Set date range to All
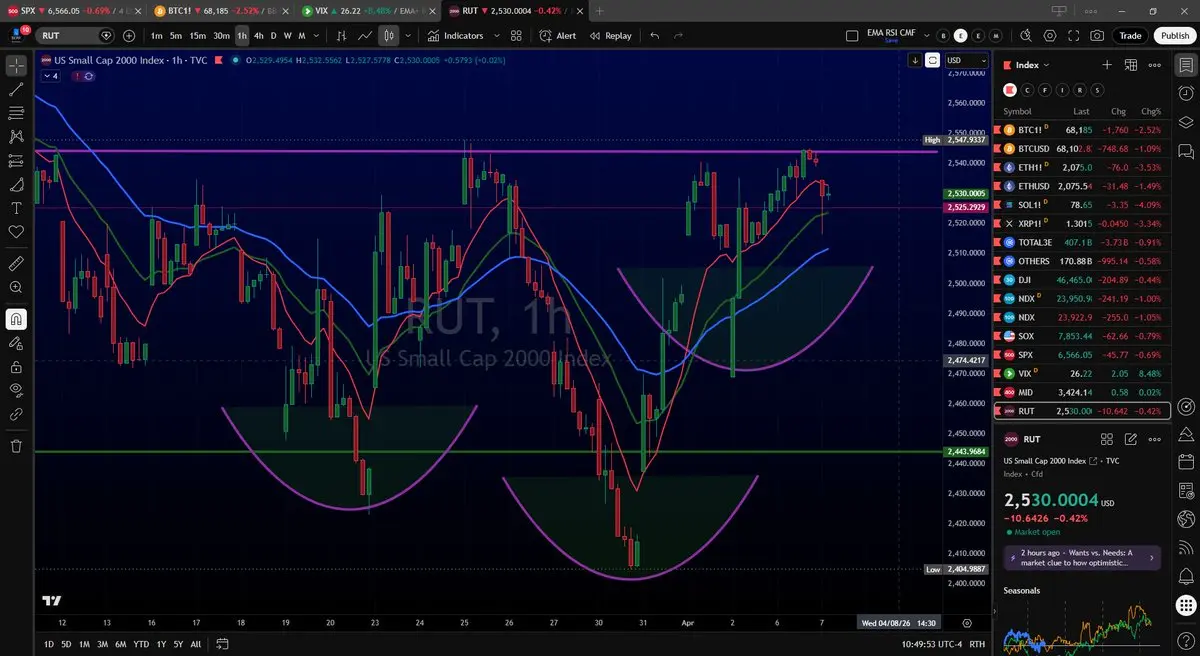This screenshot has height=656, width=1200. coord(195,643)
